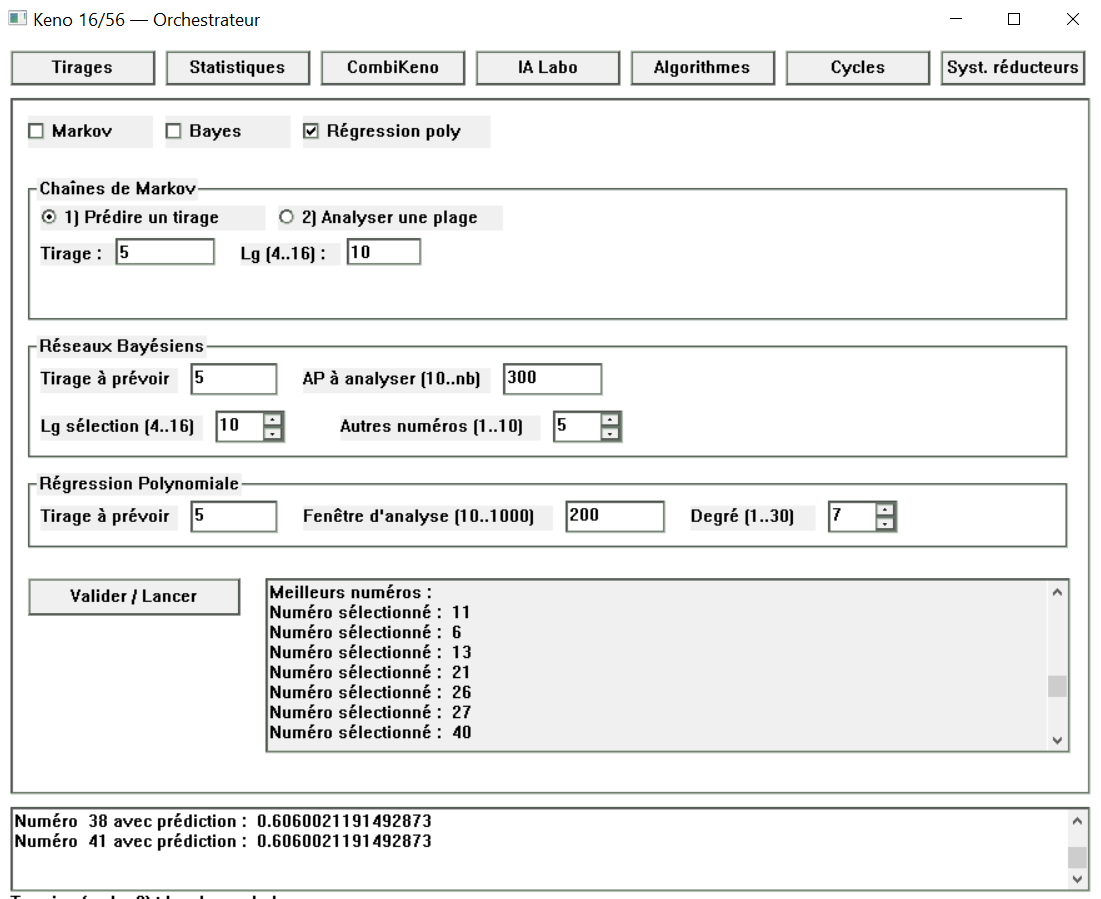Decrease Autres numéros with the down arrow
This screenshot has height=899, width=1101.
click(x=611, y=433)
